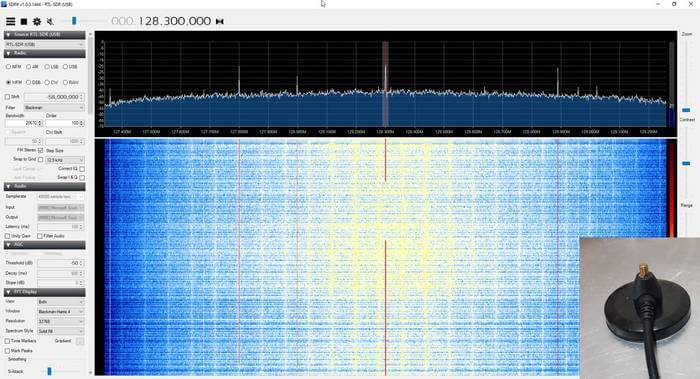Stop the radio with stop button
The width and height of the screenshot is (700, 379).
tap(24, 21)
